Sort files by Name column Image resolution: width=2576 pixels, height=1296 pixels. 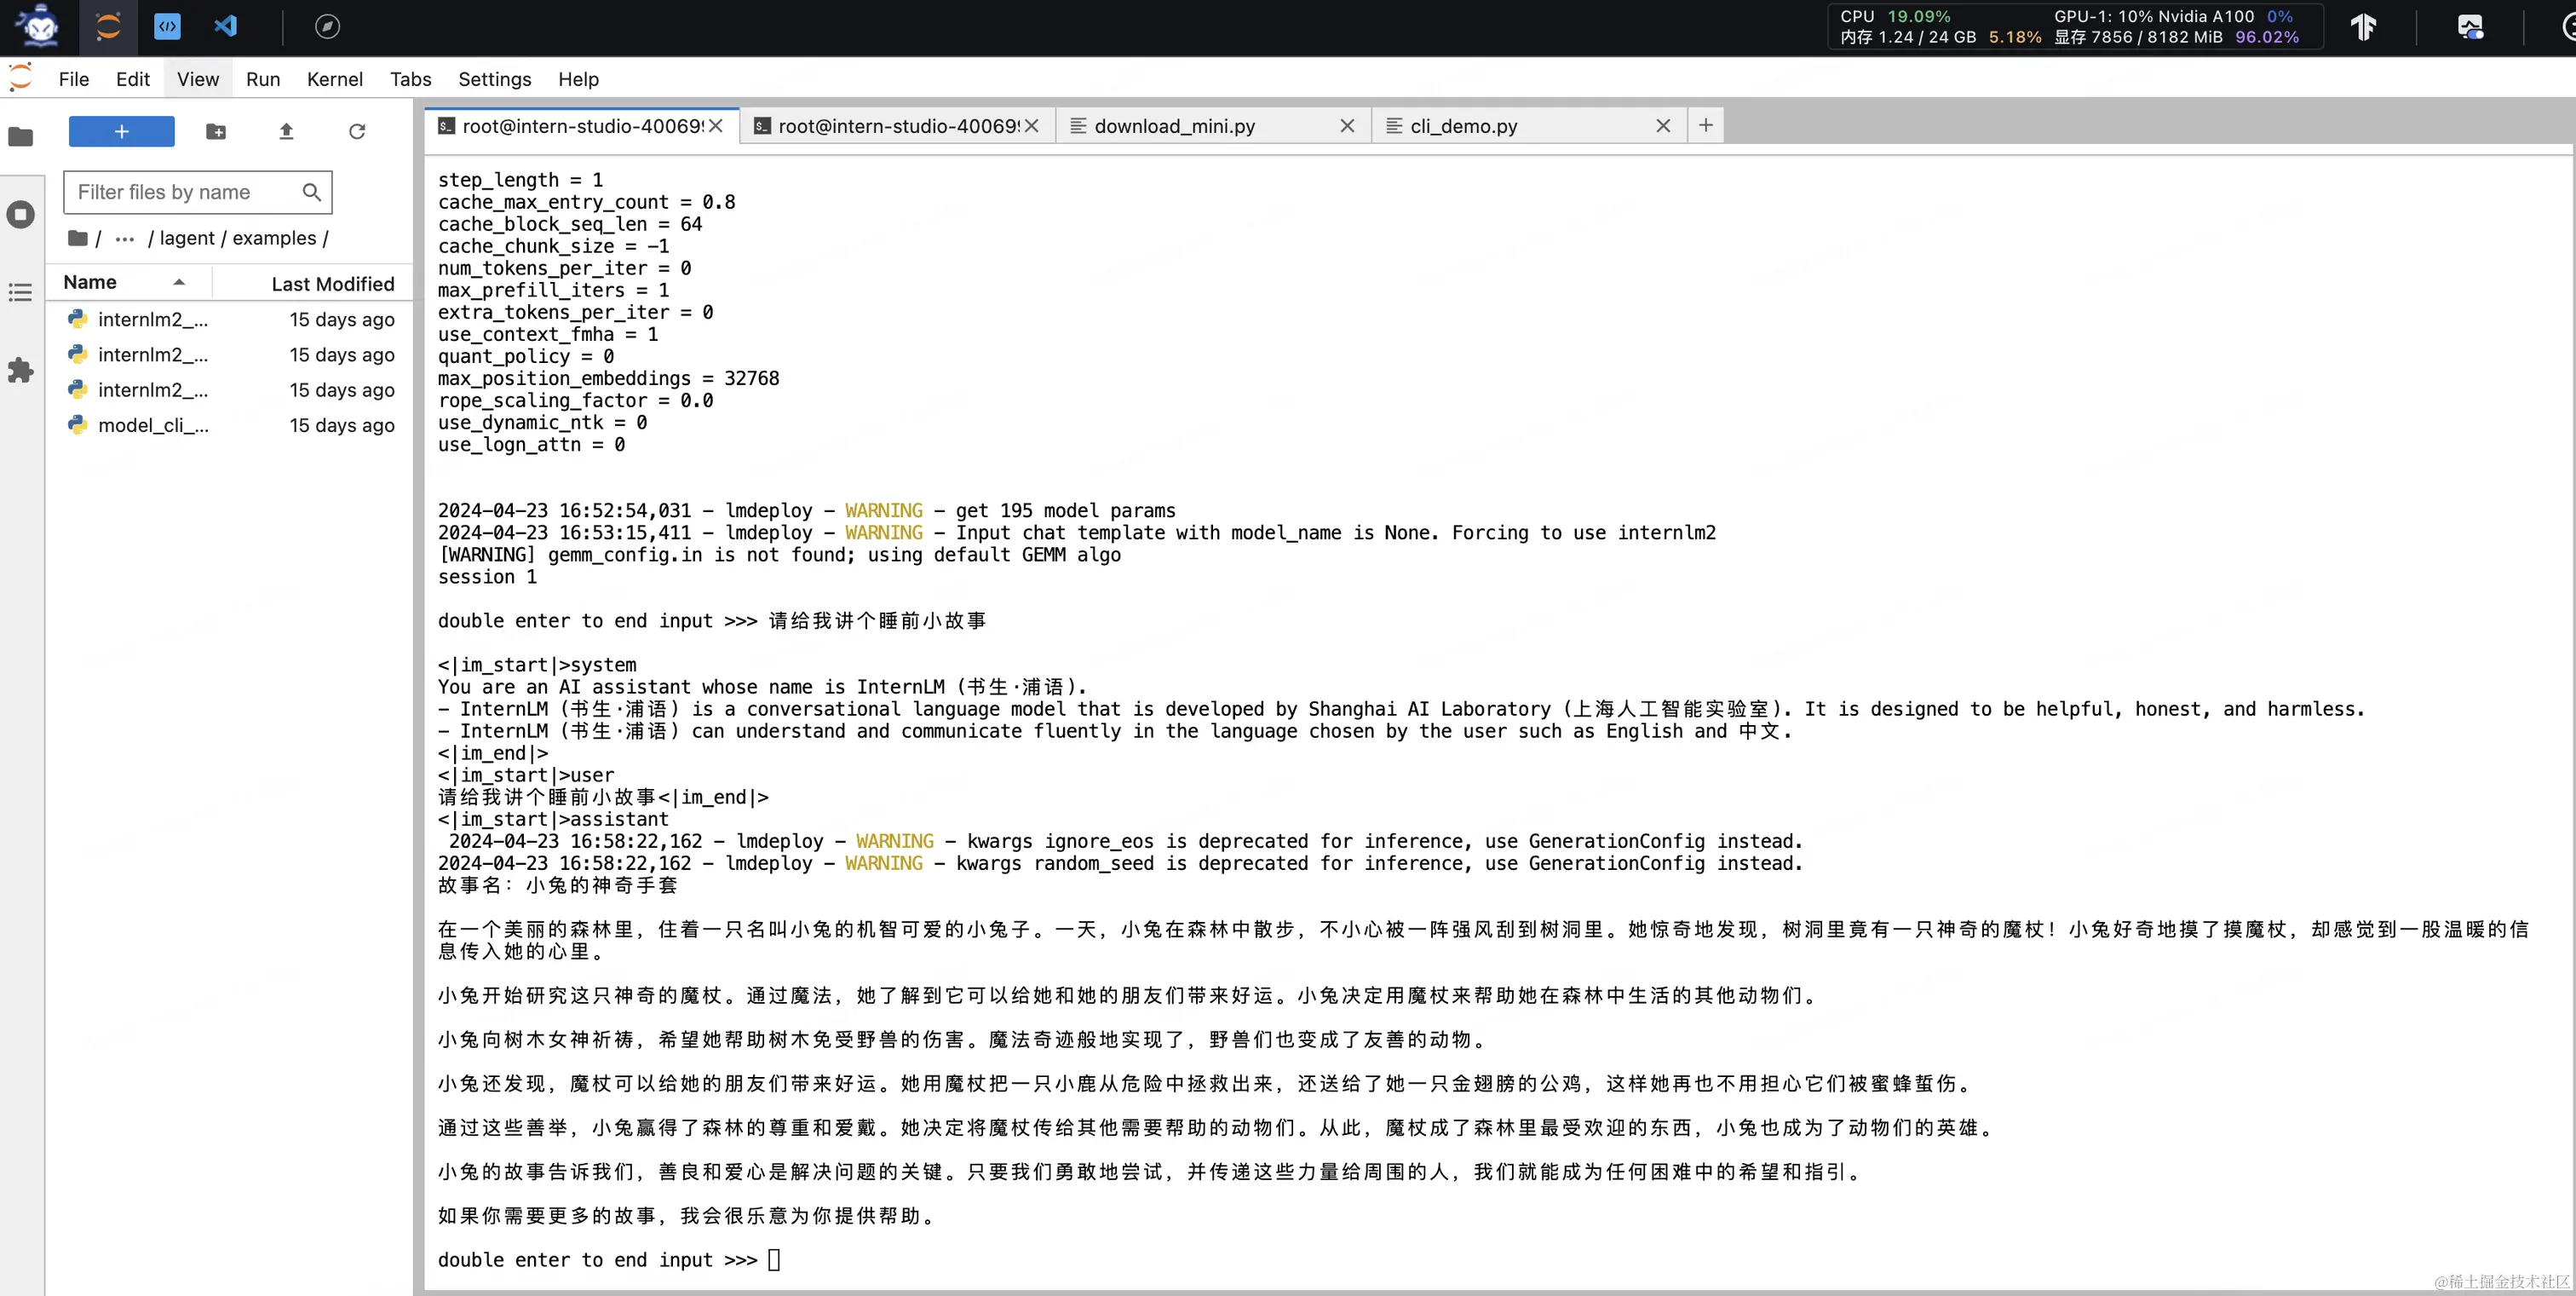(x=90, y=282)
